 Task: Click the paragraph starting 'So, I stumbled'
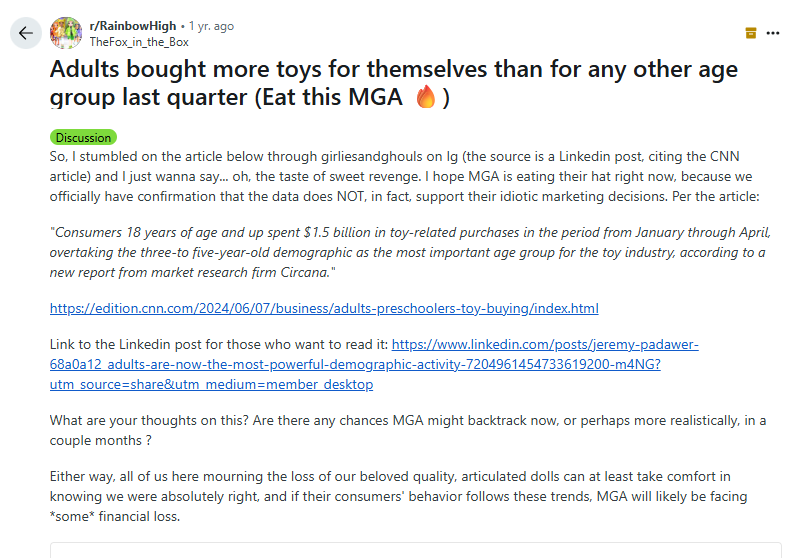404,176
